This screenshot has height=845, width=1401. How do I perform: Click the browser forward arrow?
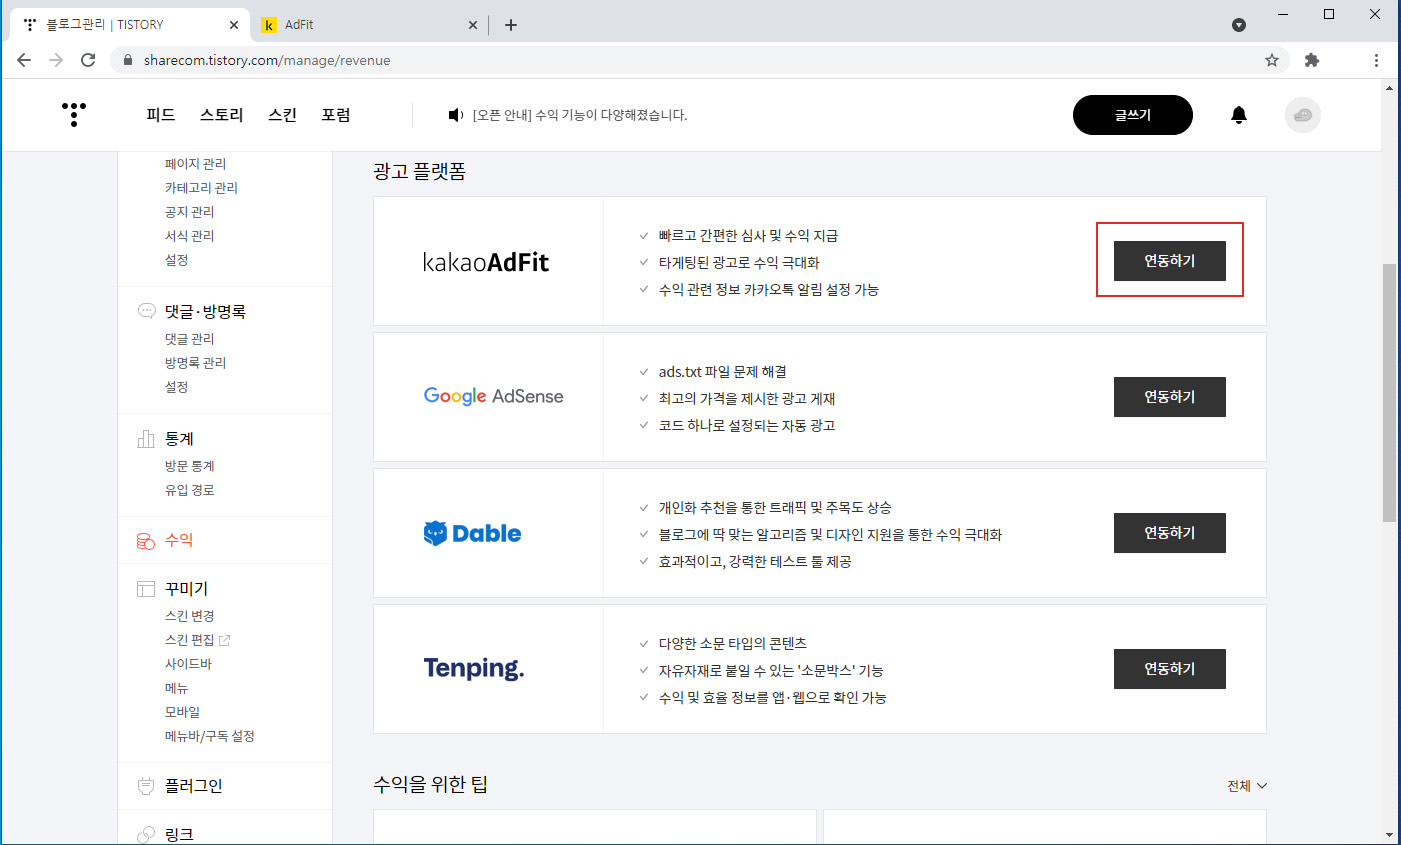point(56,60)
